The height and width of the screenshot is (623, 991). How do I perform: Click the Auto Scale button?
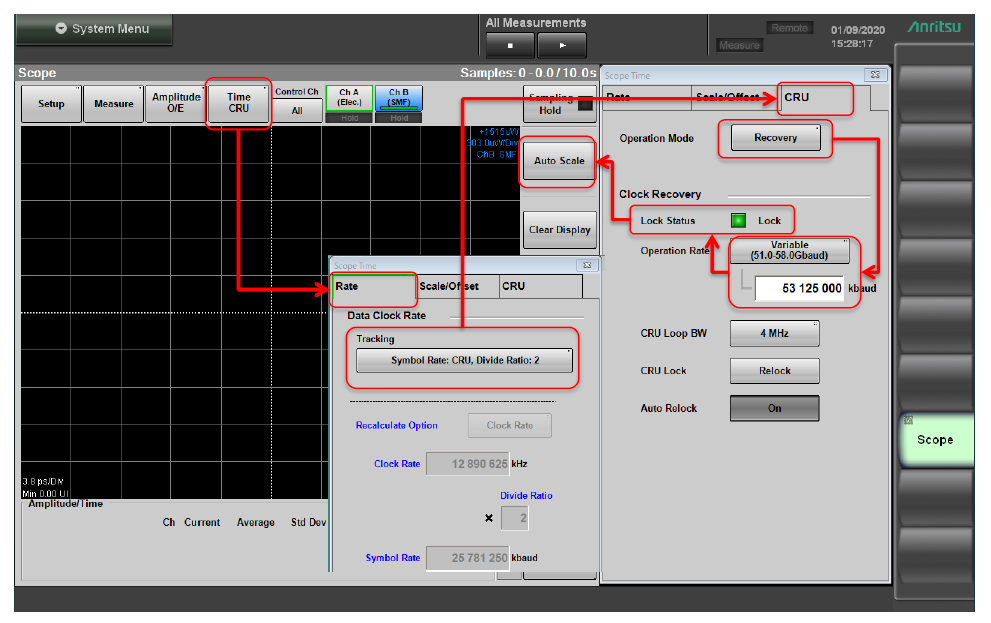(558, 161)
